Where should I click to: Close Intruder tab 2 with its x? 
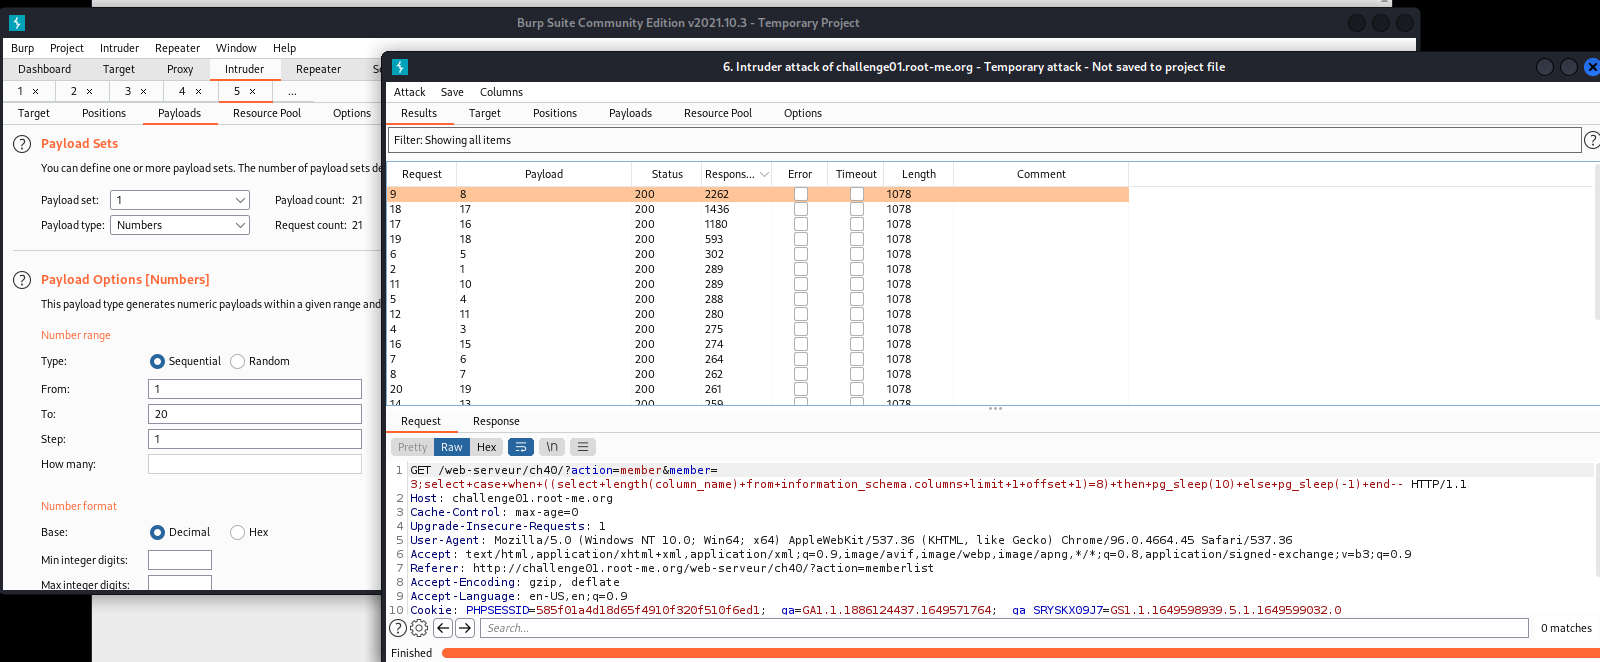click(89, 91)
